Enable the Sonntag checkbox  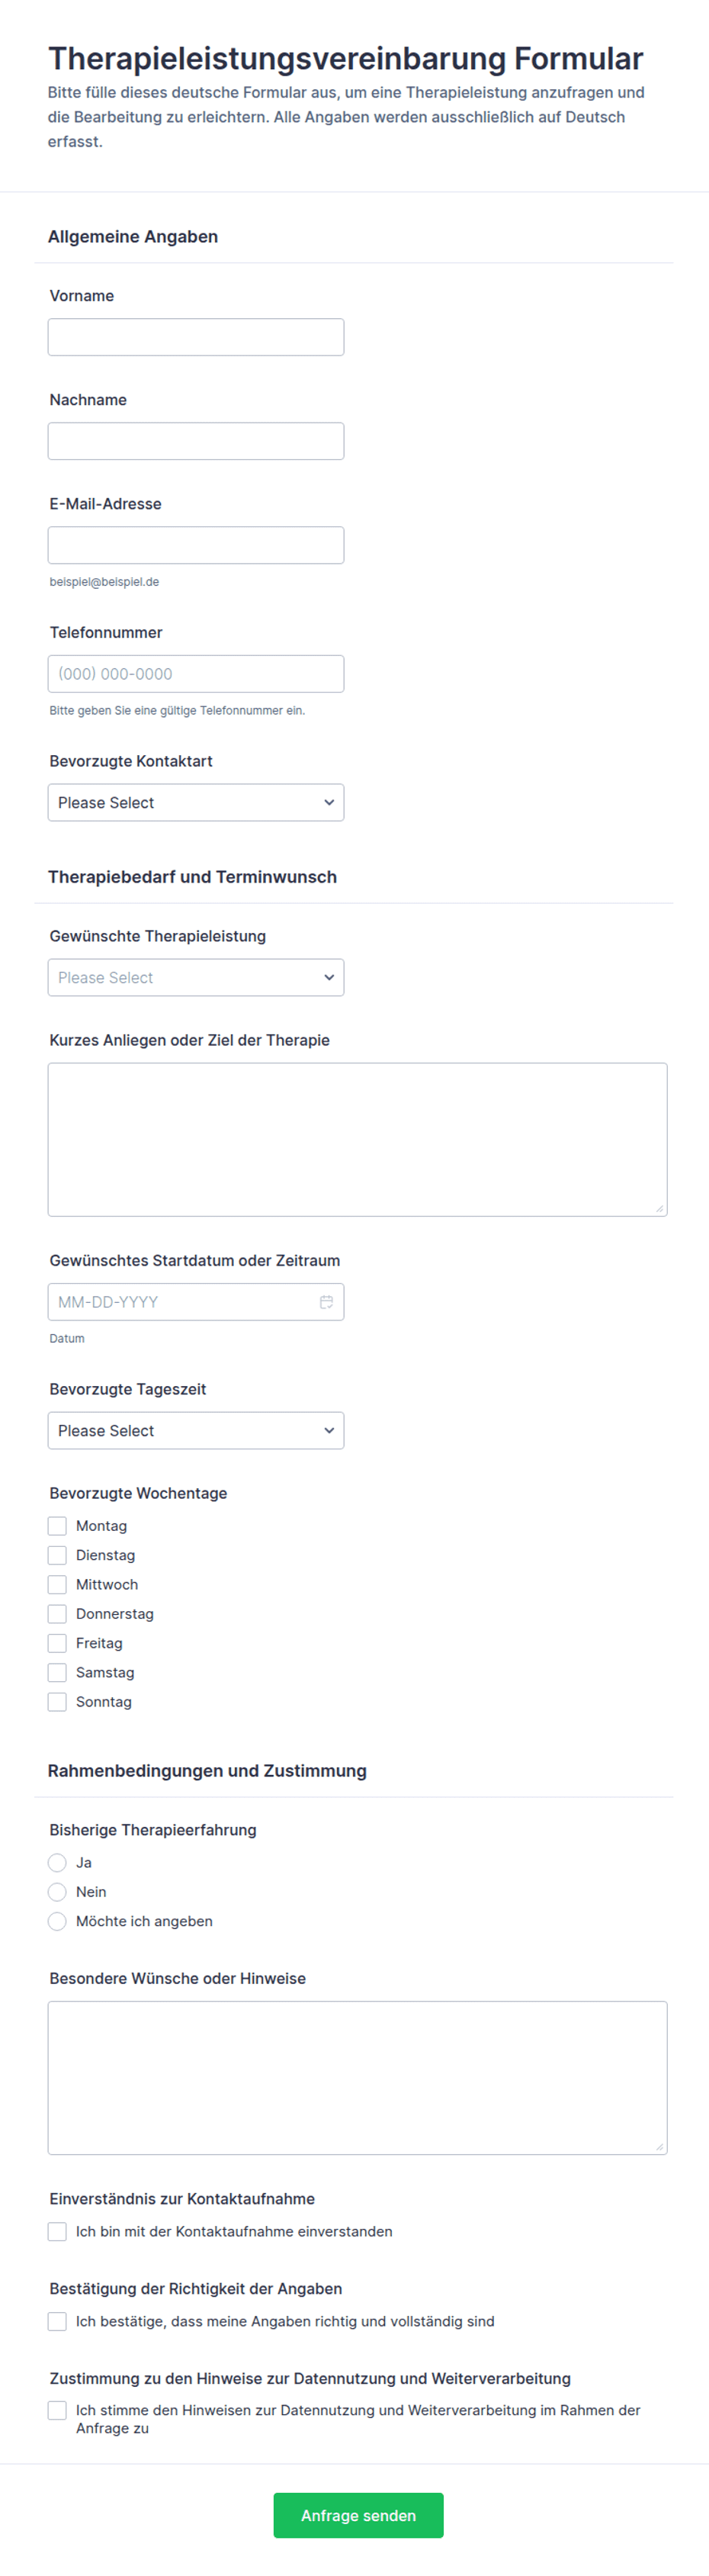click(x=57, y=1702)
